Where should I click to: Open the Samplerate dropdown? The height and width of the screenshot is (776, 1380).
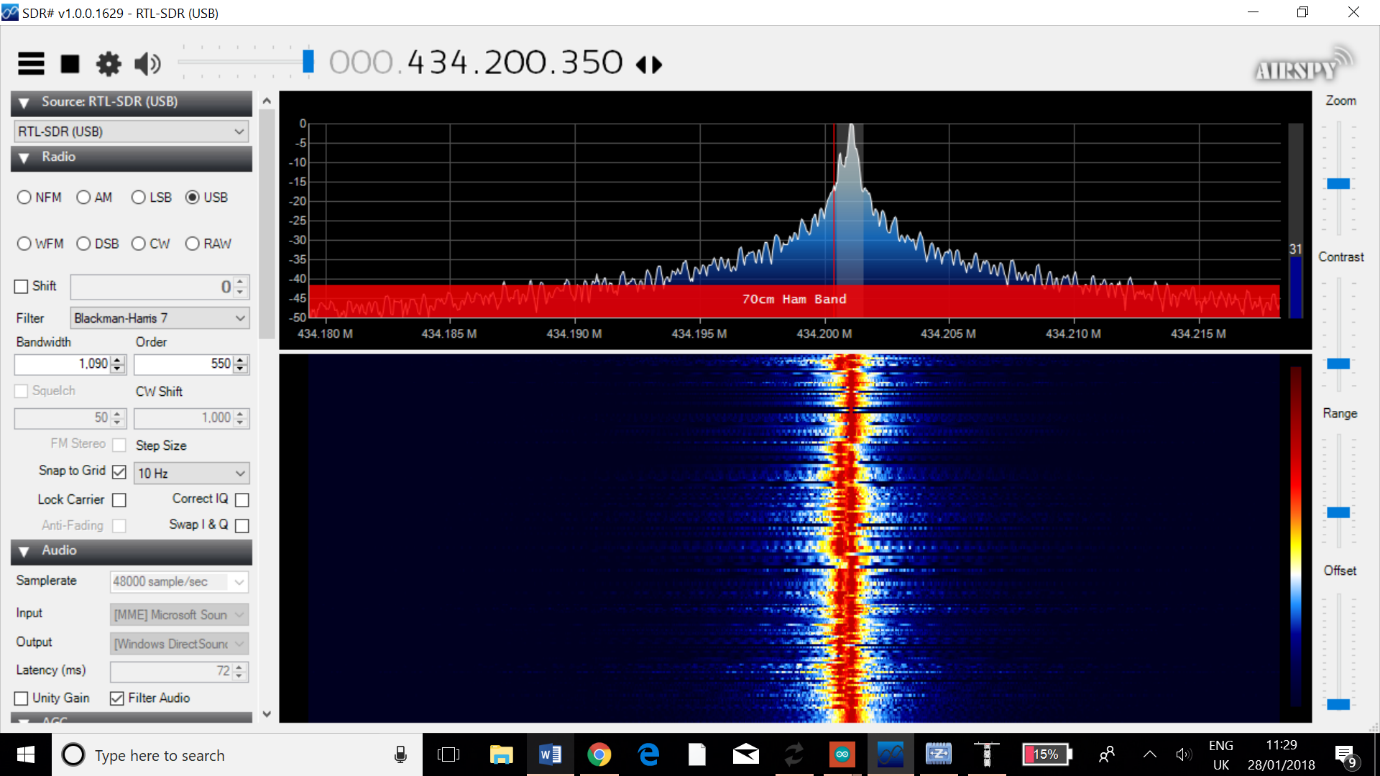point(179,582)
